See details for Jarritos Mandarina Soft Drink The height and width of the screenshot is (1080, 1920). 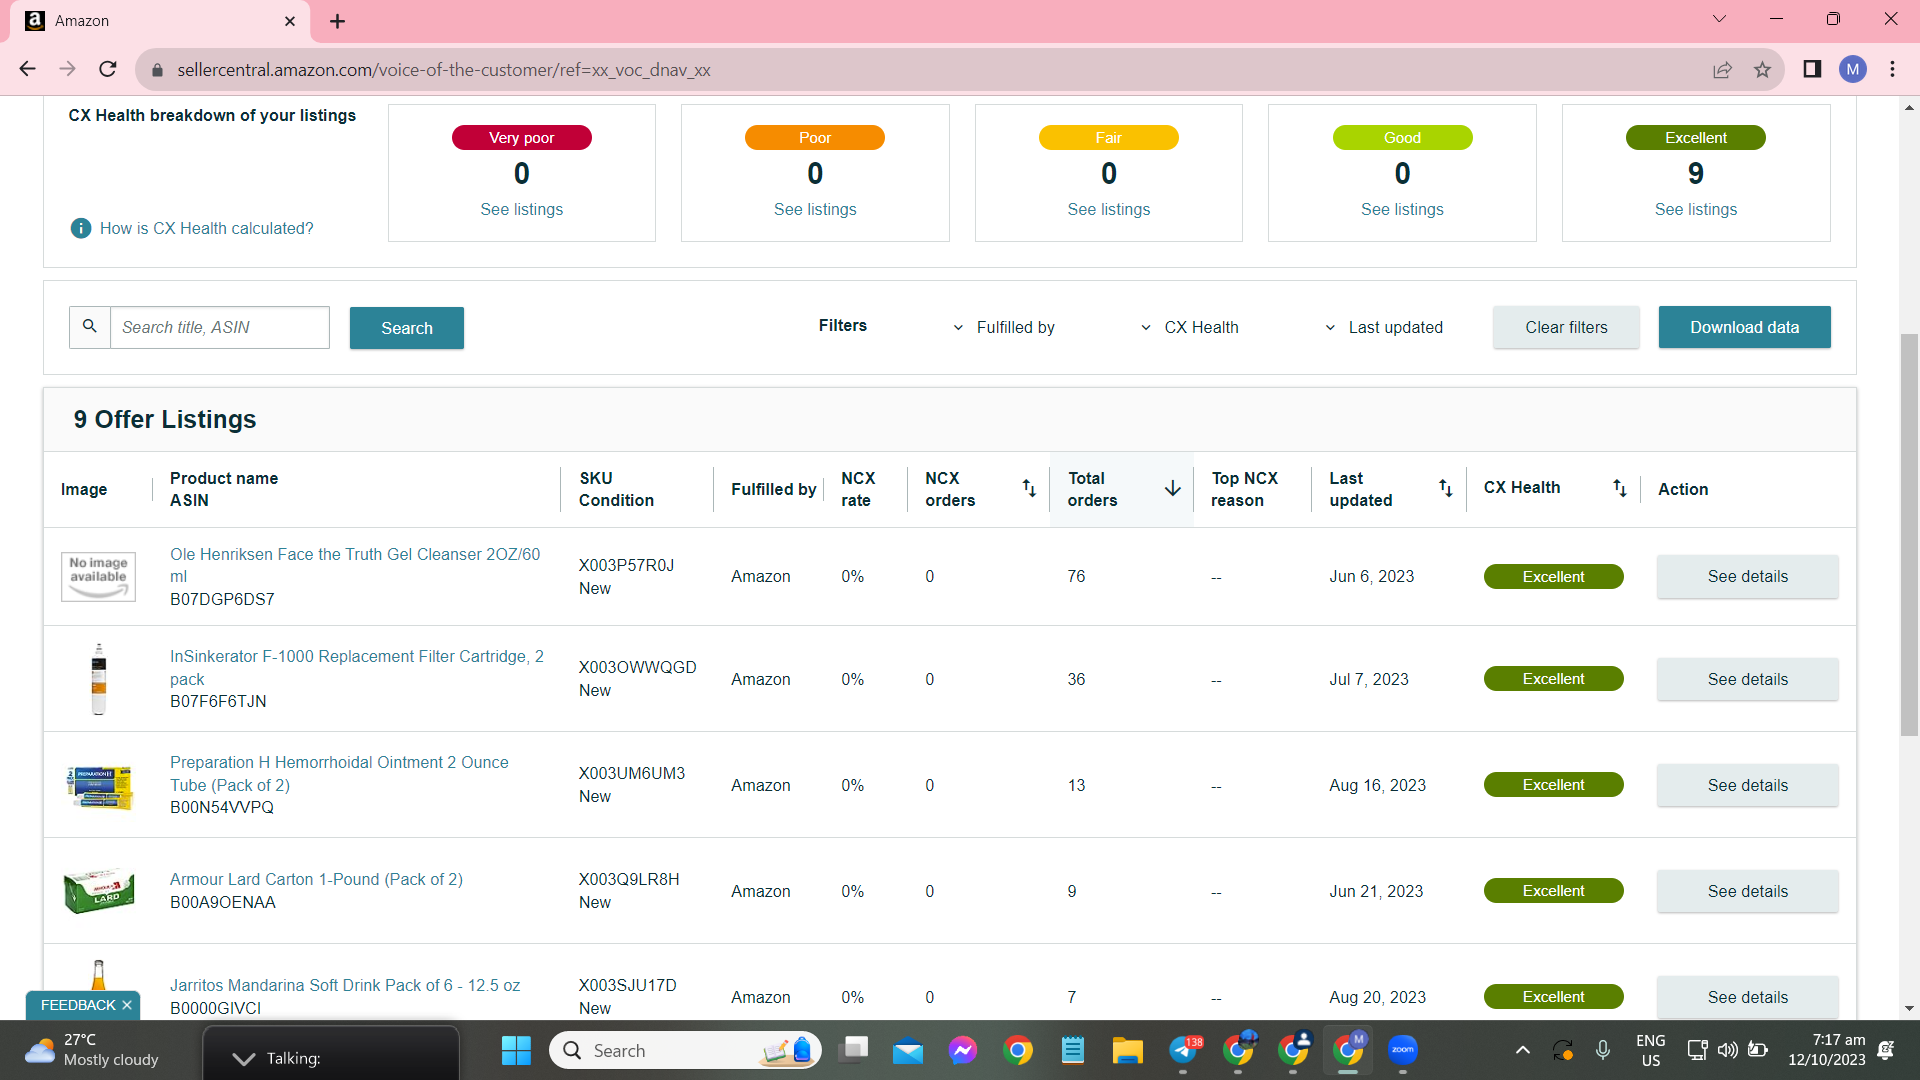tap(1748, 997)
